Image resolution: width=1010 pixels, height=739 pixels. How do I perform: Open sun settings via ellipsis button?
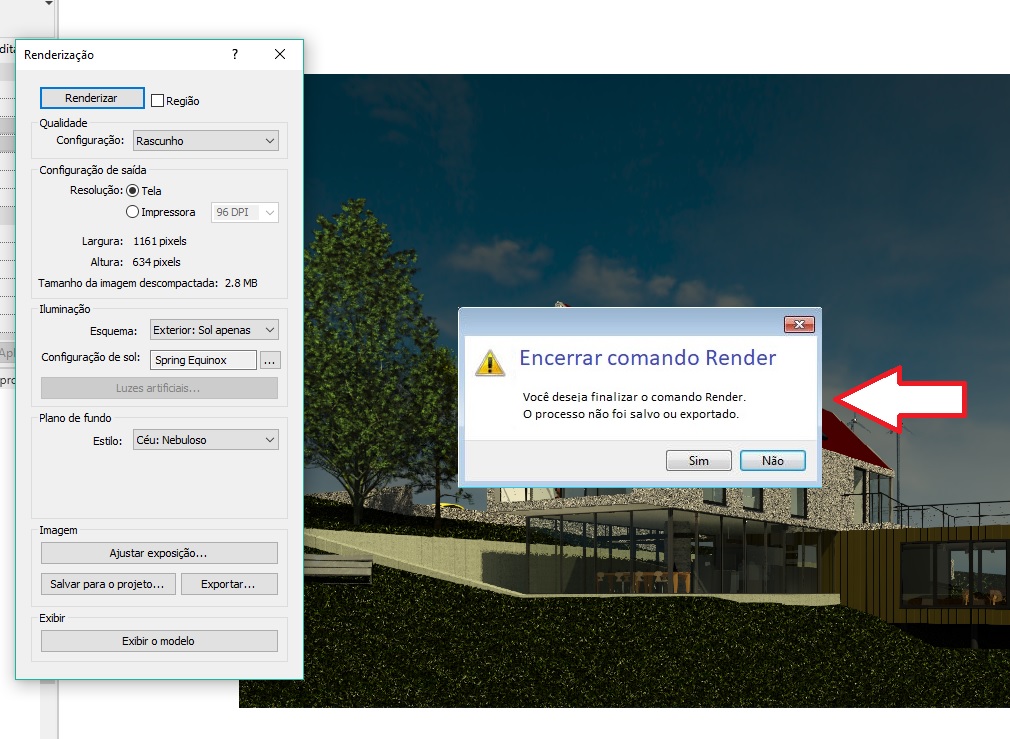269,360
